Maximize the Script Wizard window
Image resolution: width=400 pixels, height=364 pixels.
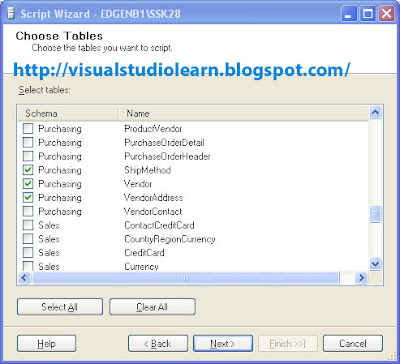click(368, 14)
